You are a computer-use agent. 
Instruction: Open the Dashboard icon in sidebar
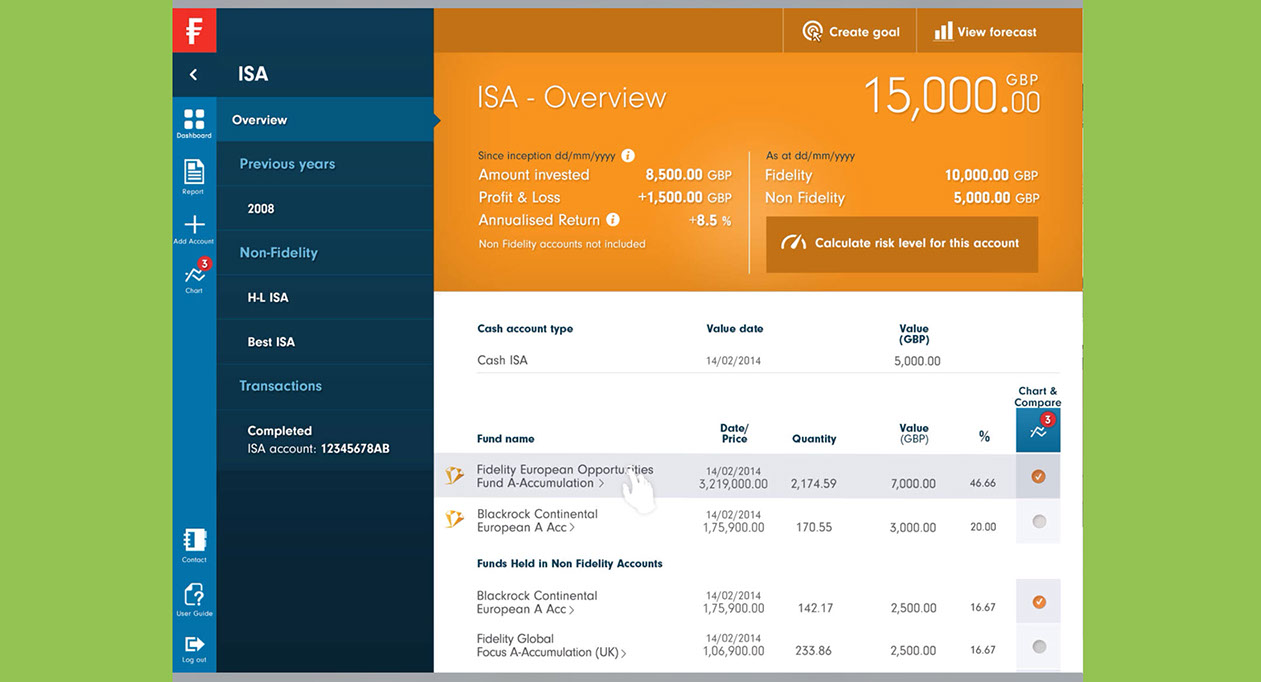point(194,122)
